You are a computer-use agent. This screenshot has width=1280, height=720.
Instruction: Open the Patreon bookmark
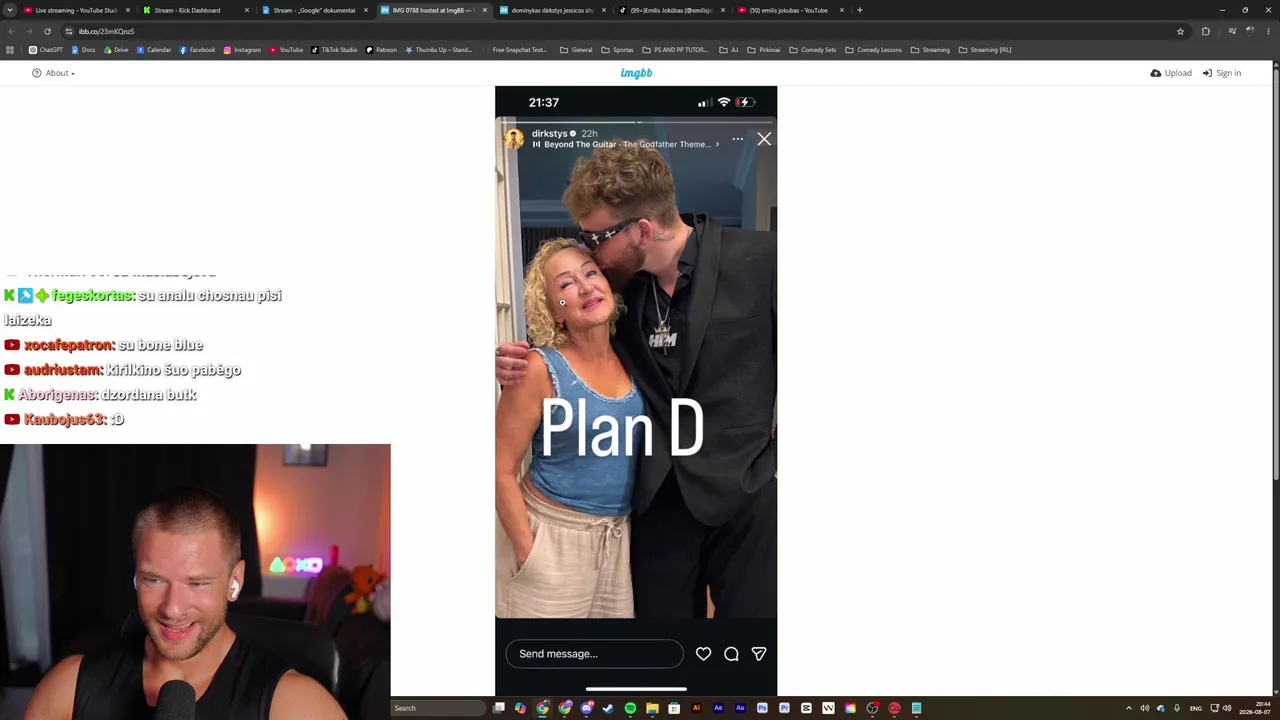pyautogui.click(x=381, y=50)
